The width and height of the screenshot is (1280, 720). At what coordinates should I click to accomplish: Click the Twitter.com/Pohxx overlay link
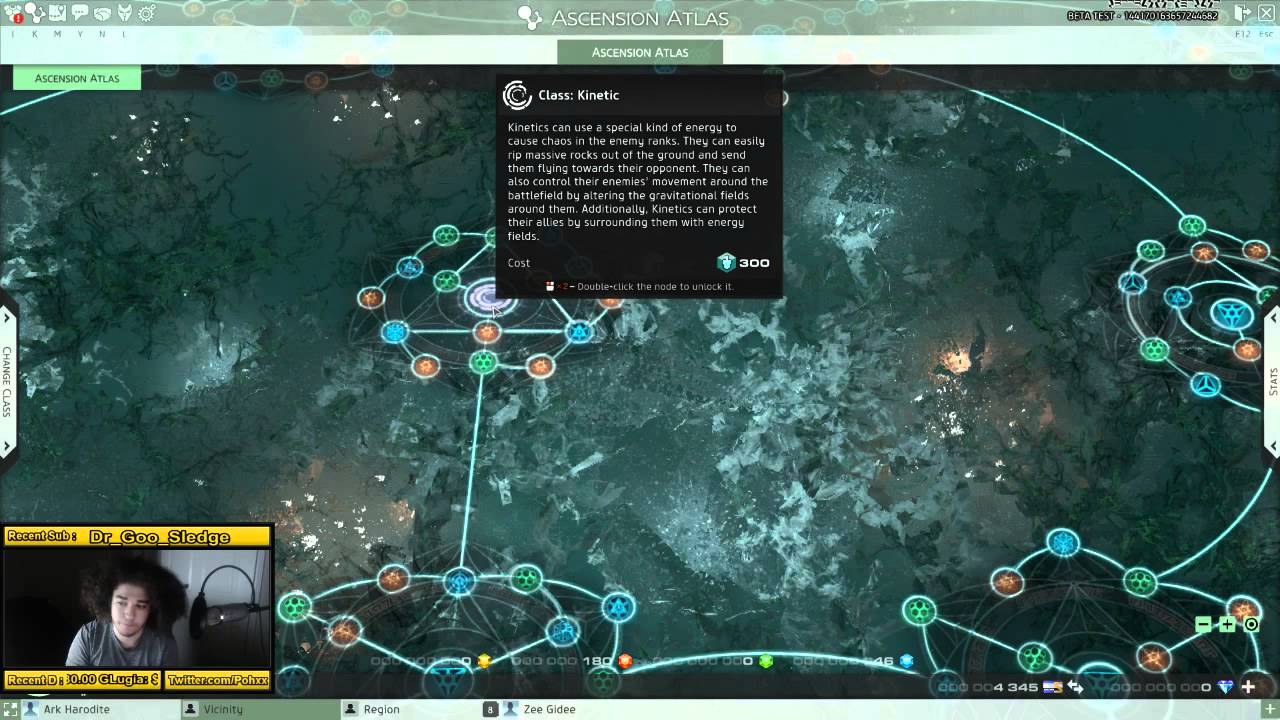pyautogui.click(x=218, y=680)
